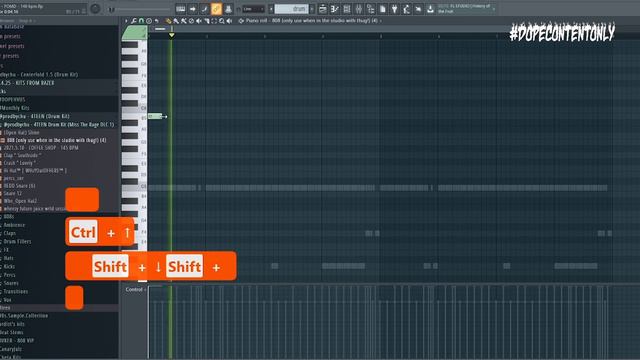Click the download/render icon
Viewport: 640px width, 360px height.
430,9
